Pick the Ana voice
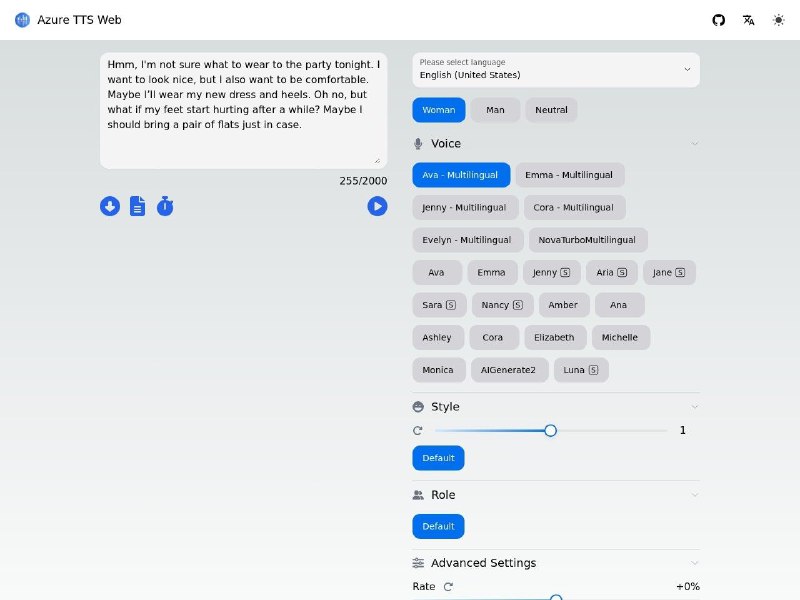This screenshot has height=600, width=800. [x=619, y=305]
